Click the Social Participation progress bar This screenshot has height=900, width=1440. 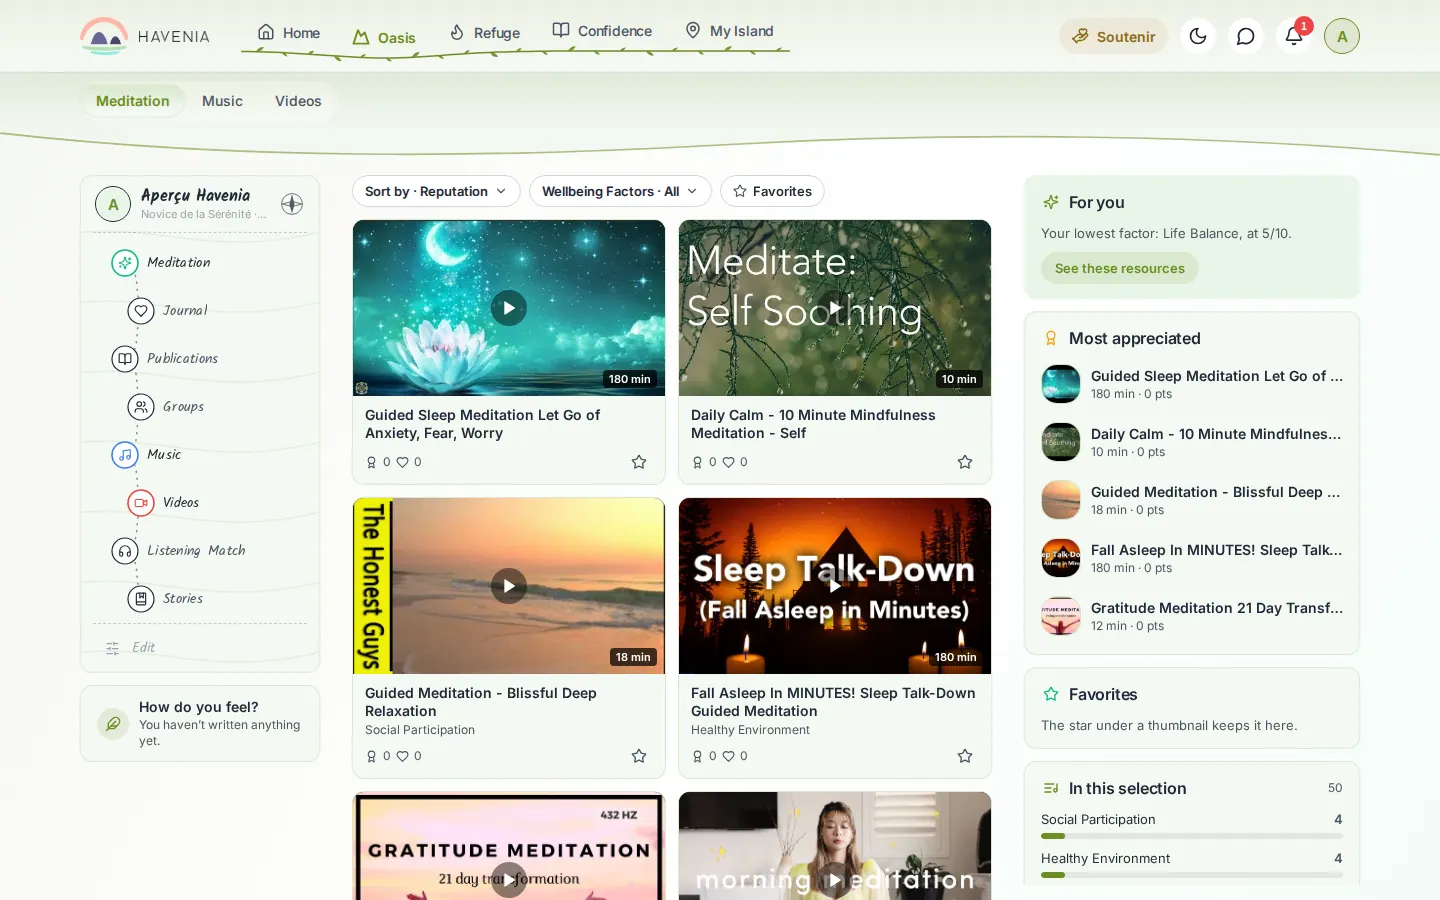tap(1192, 836)
